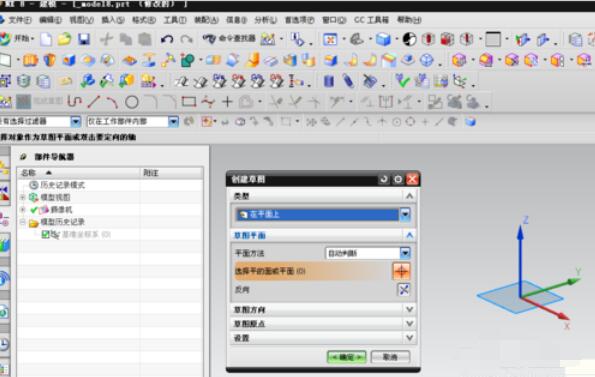
Task: Select the Arc sketch tool
Action: pyautogui.click(x=112, y=101)
